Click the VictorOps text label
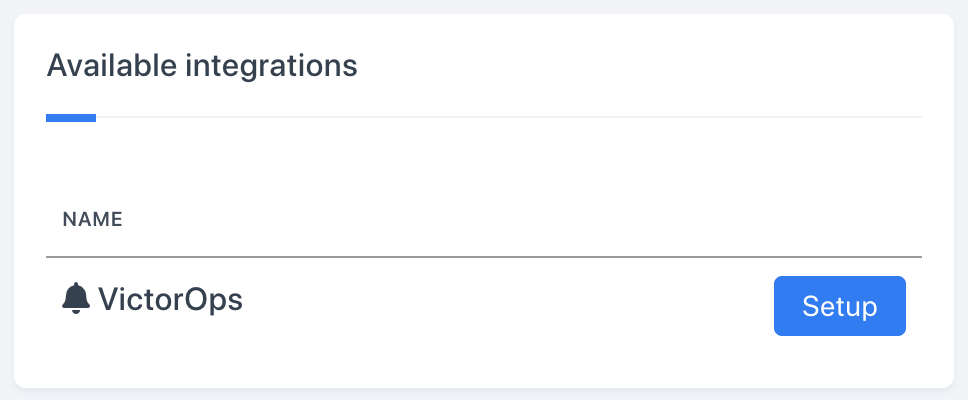The width and height of the screenshot is (968, 400). (x=170, y=299)
